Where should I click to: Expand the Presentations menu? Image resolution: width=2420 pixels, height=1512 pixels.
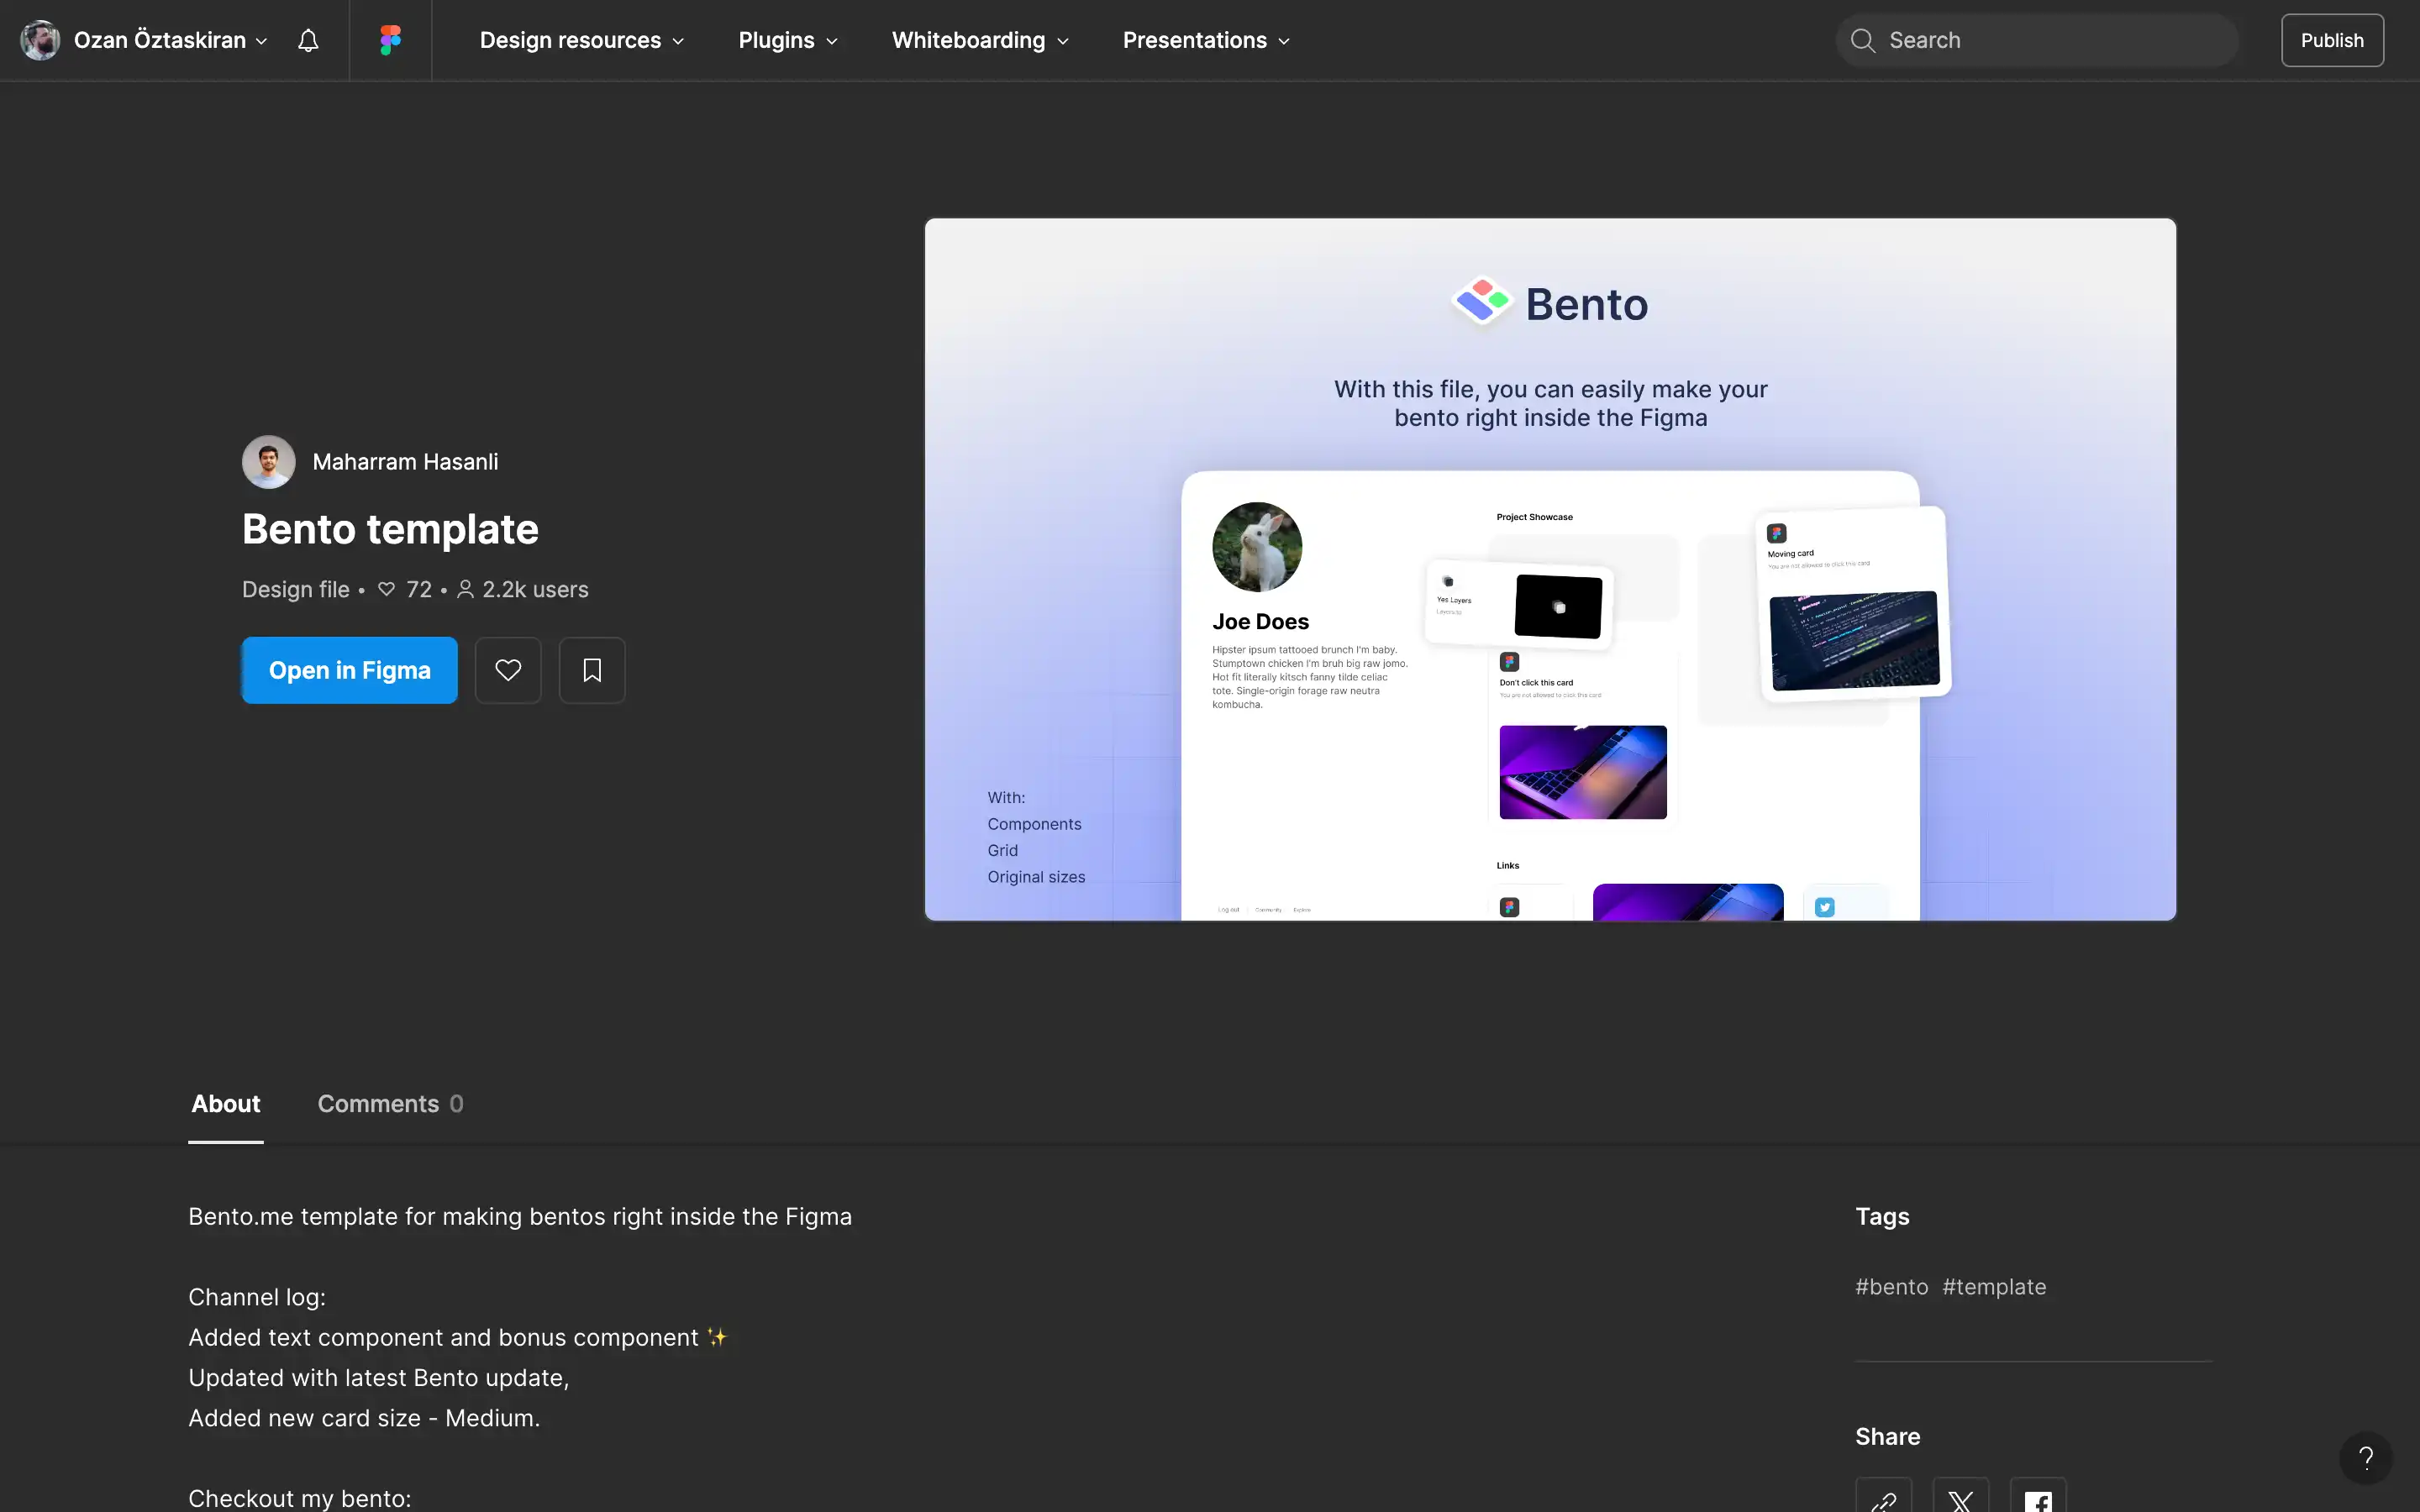(x=1206, y=40)
